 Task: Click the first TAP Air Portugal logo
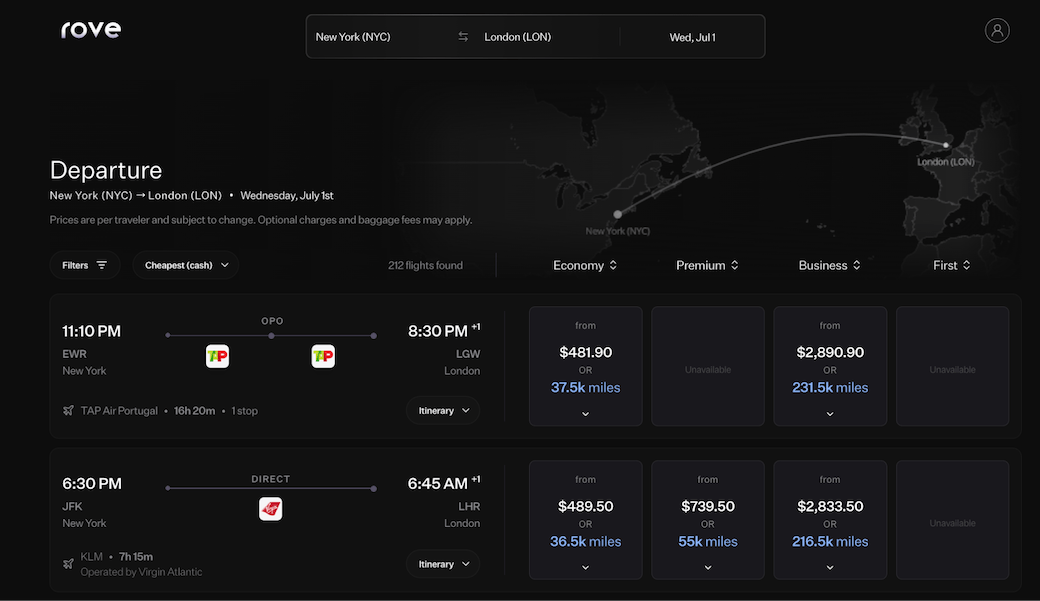pos(217,356)
